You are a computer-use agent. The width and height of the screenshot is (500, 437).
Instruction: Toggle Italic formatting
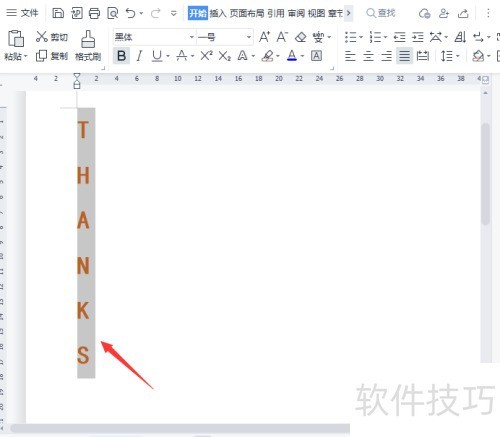(x=139, y=56)
